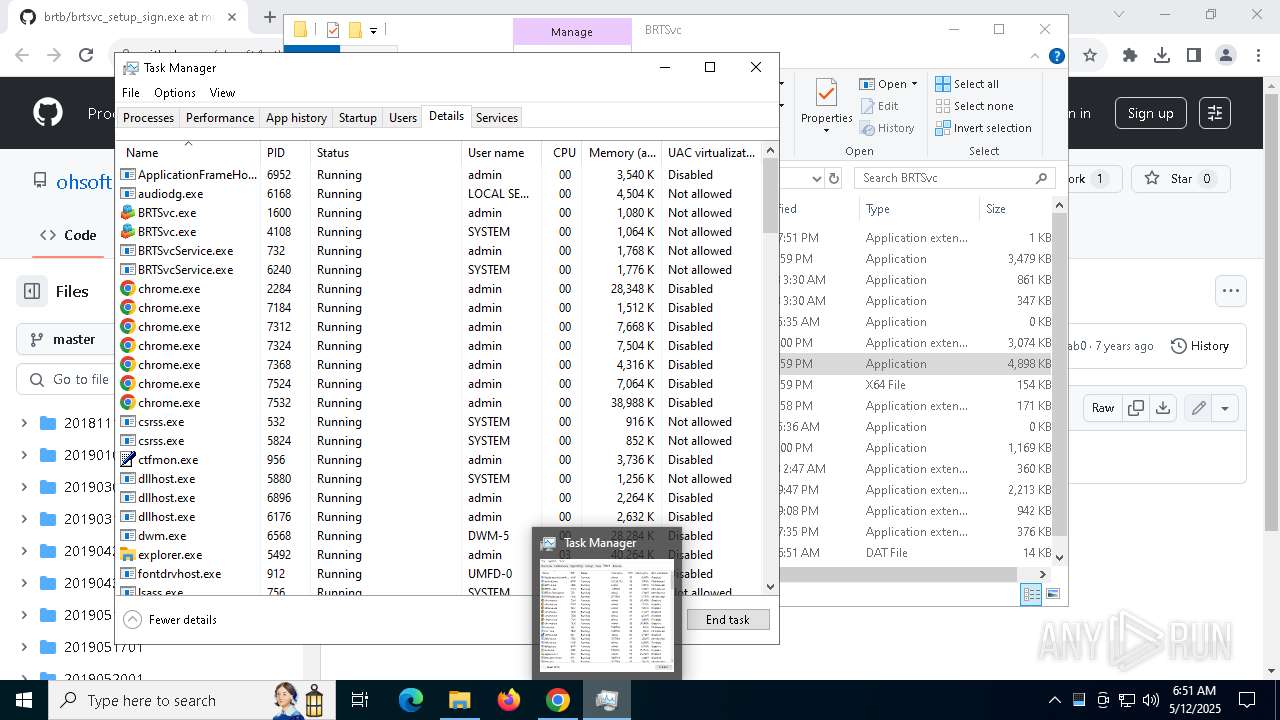
Task: Switch to the Processes tab
Action: coord(148,117)
